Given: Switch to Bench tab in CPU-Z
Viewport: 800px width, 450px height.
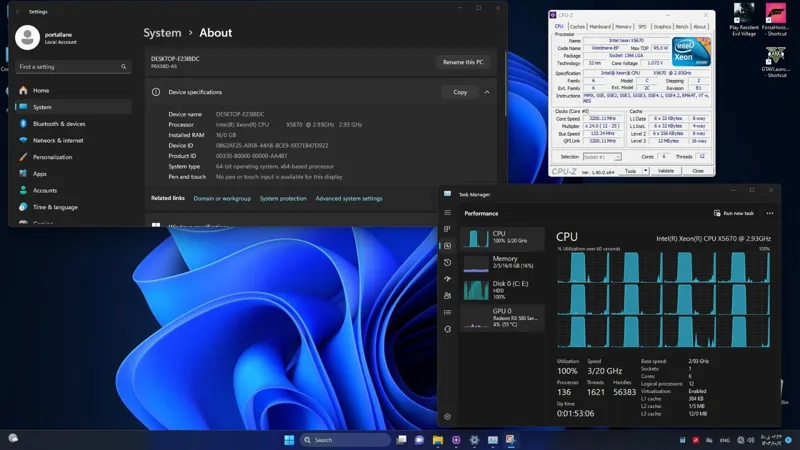Looking at the screenshot, I should 682,27.
